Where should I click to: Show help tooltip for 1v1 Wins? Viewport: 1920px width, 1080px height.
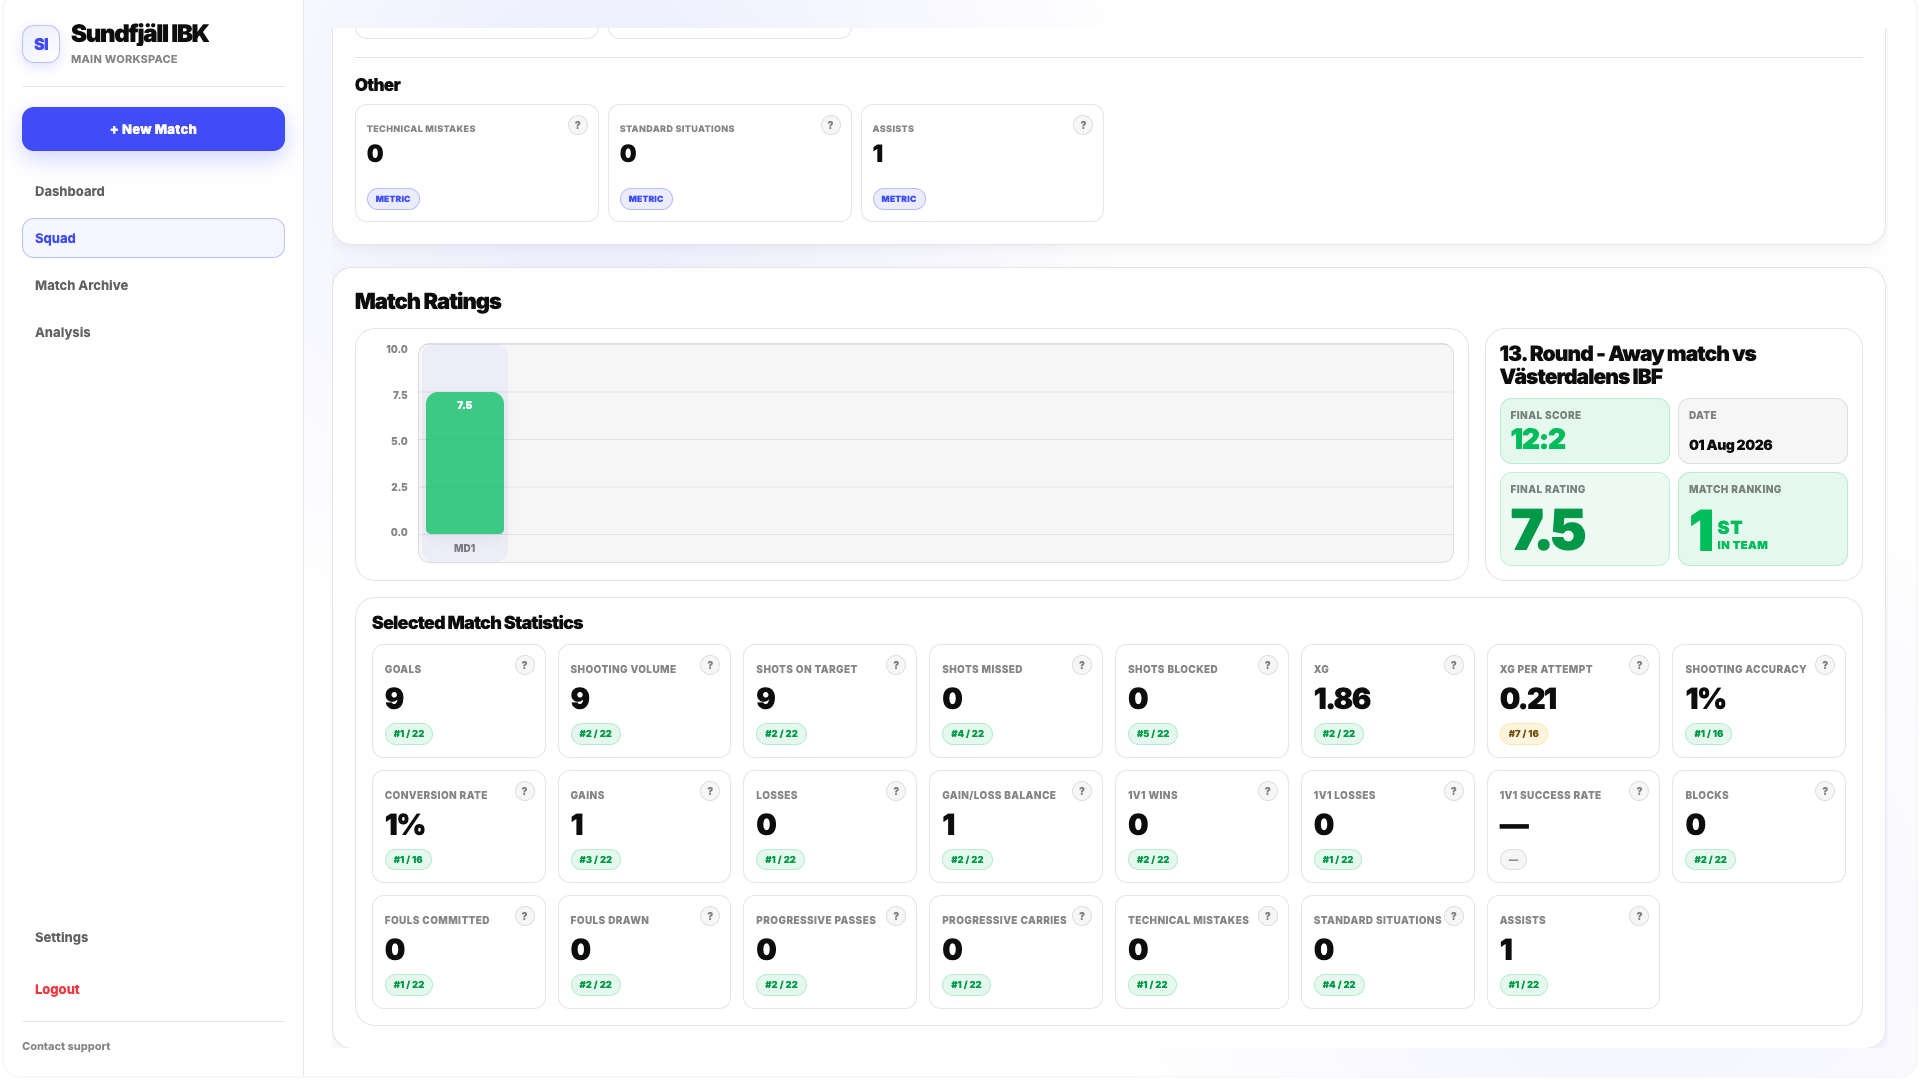coord(1268,791)
